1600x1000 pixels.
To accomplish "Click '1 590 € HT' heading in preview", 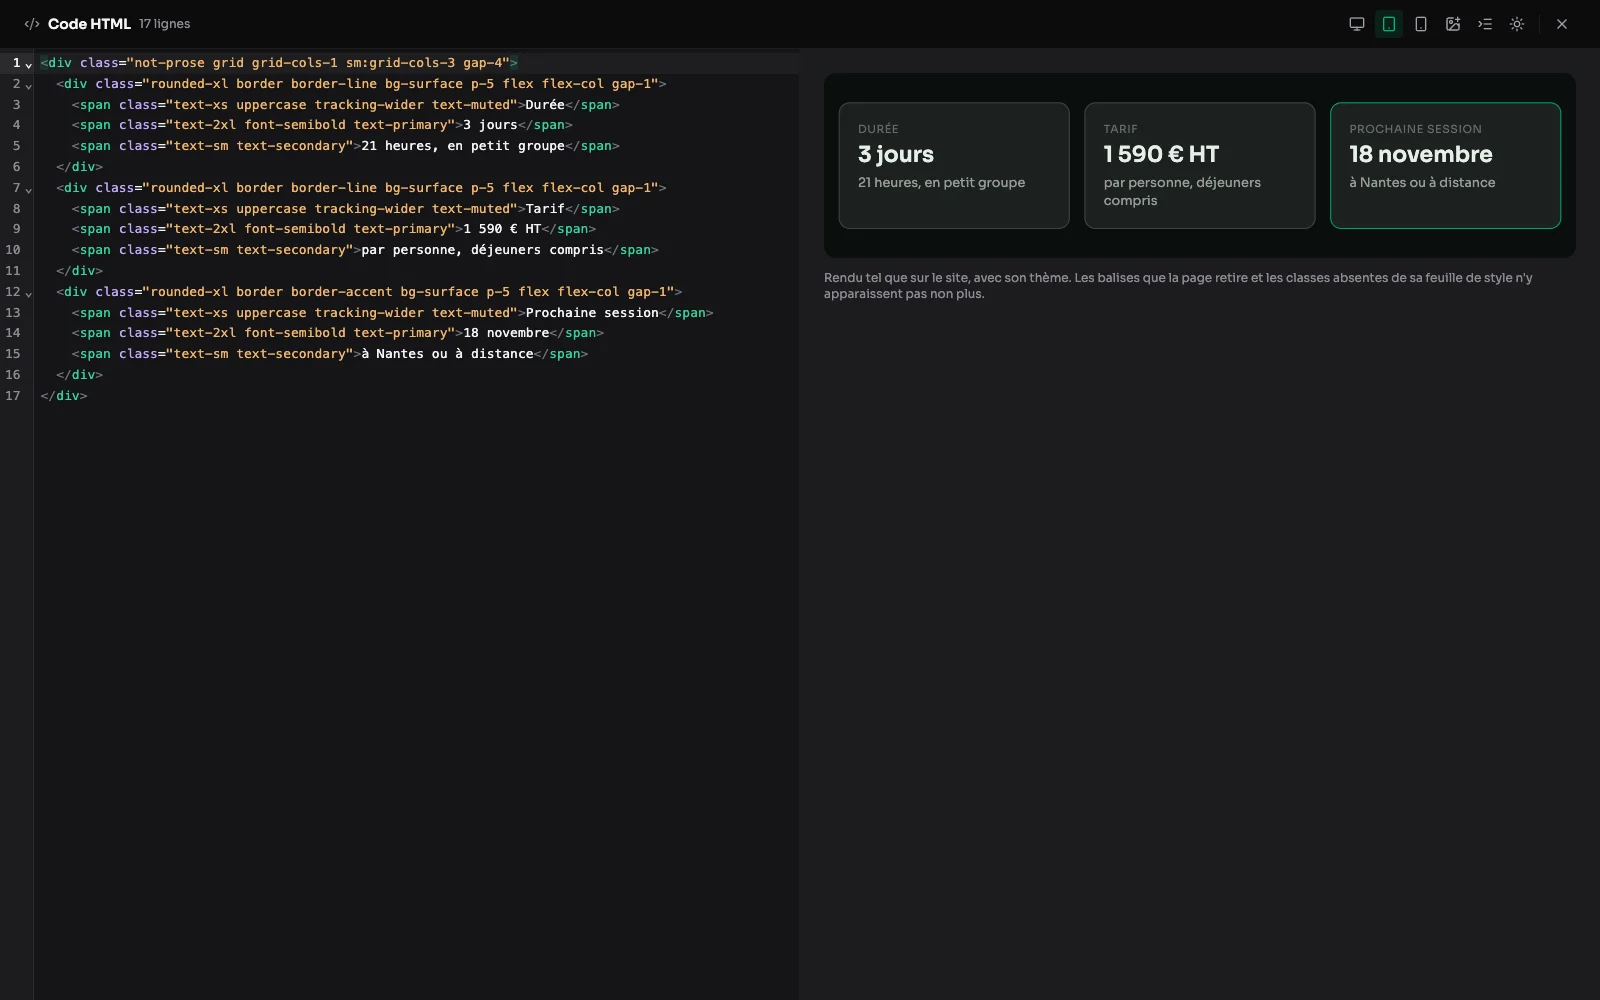I will pyautogui.click(x=1161, y=154).
